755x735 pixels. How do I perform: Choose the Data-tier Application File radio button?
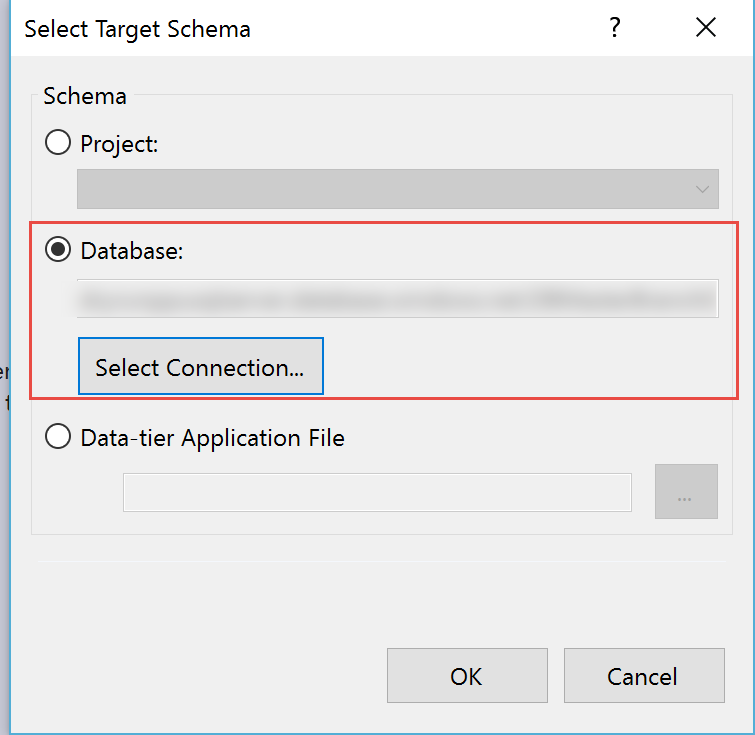point(59,437)
